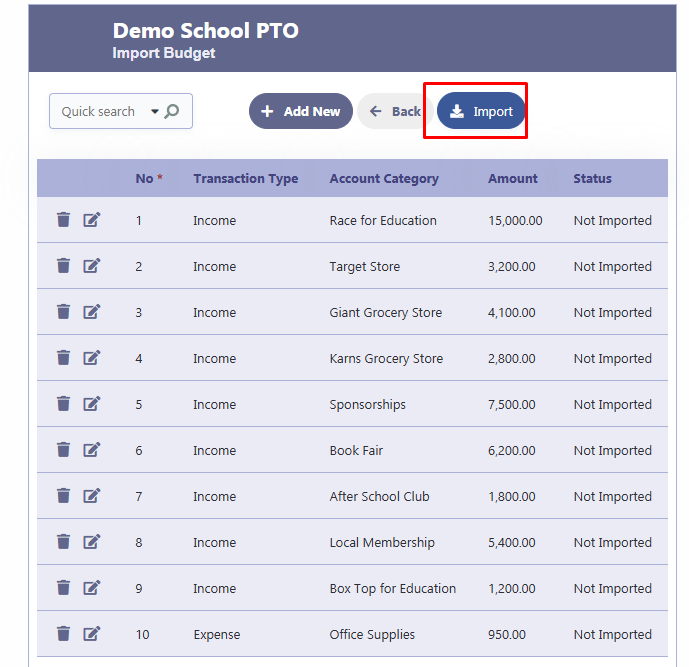The width and height of the screenshot is (689, 667).
Task: Sort by Amount column header
Action: [512, 179]
